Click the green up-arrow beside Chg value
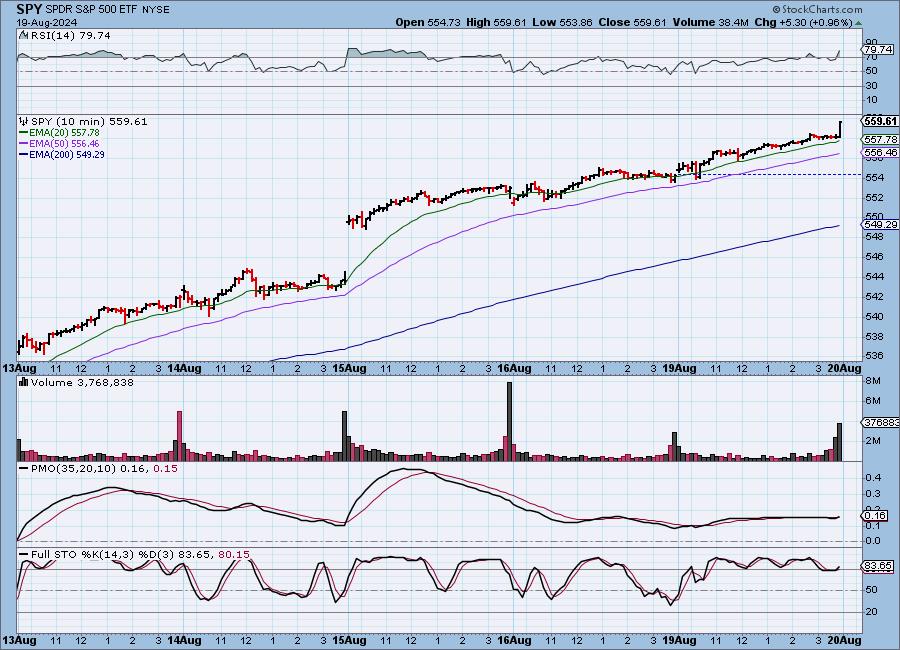Image resolution: width=900 pixels, height=650 pixels. [x=858, y=23]
